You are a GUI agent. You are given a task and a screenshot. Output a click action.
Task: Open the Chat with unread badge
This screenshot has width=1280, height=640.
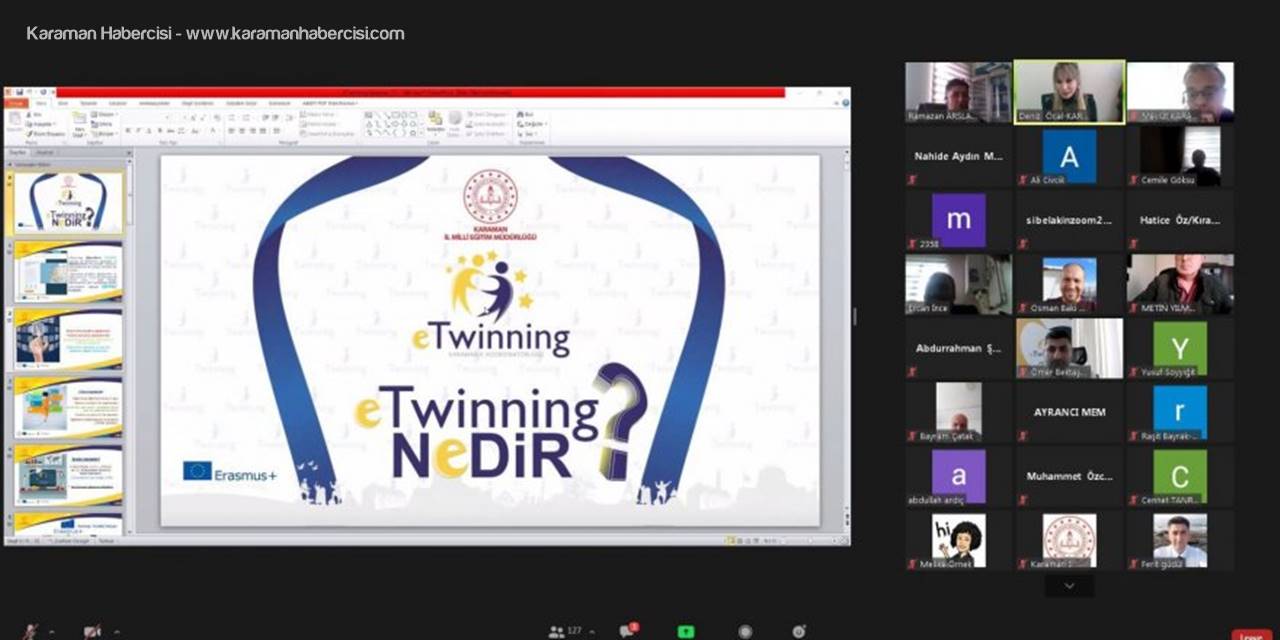tap(627, 631)
